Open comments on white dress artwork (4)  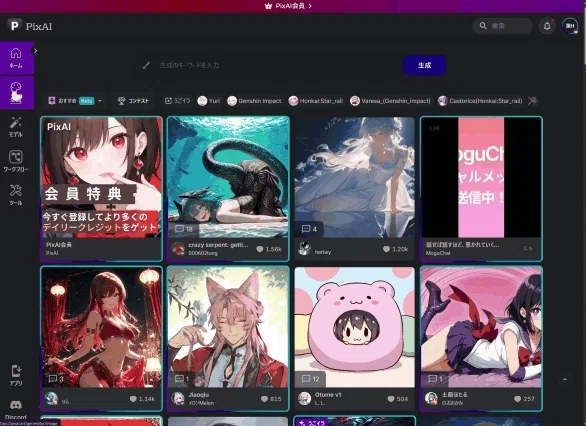309,229
